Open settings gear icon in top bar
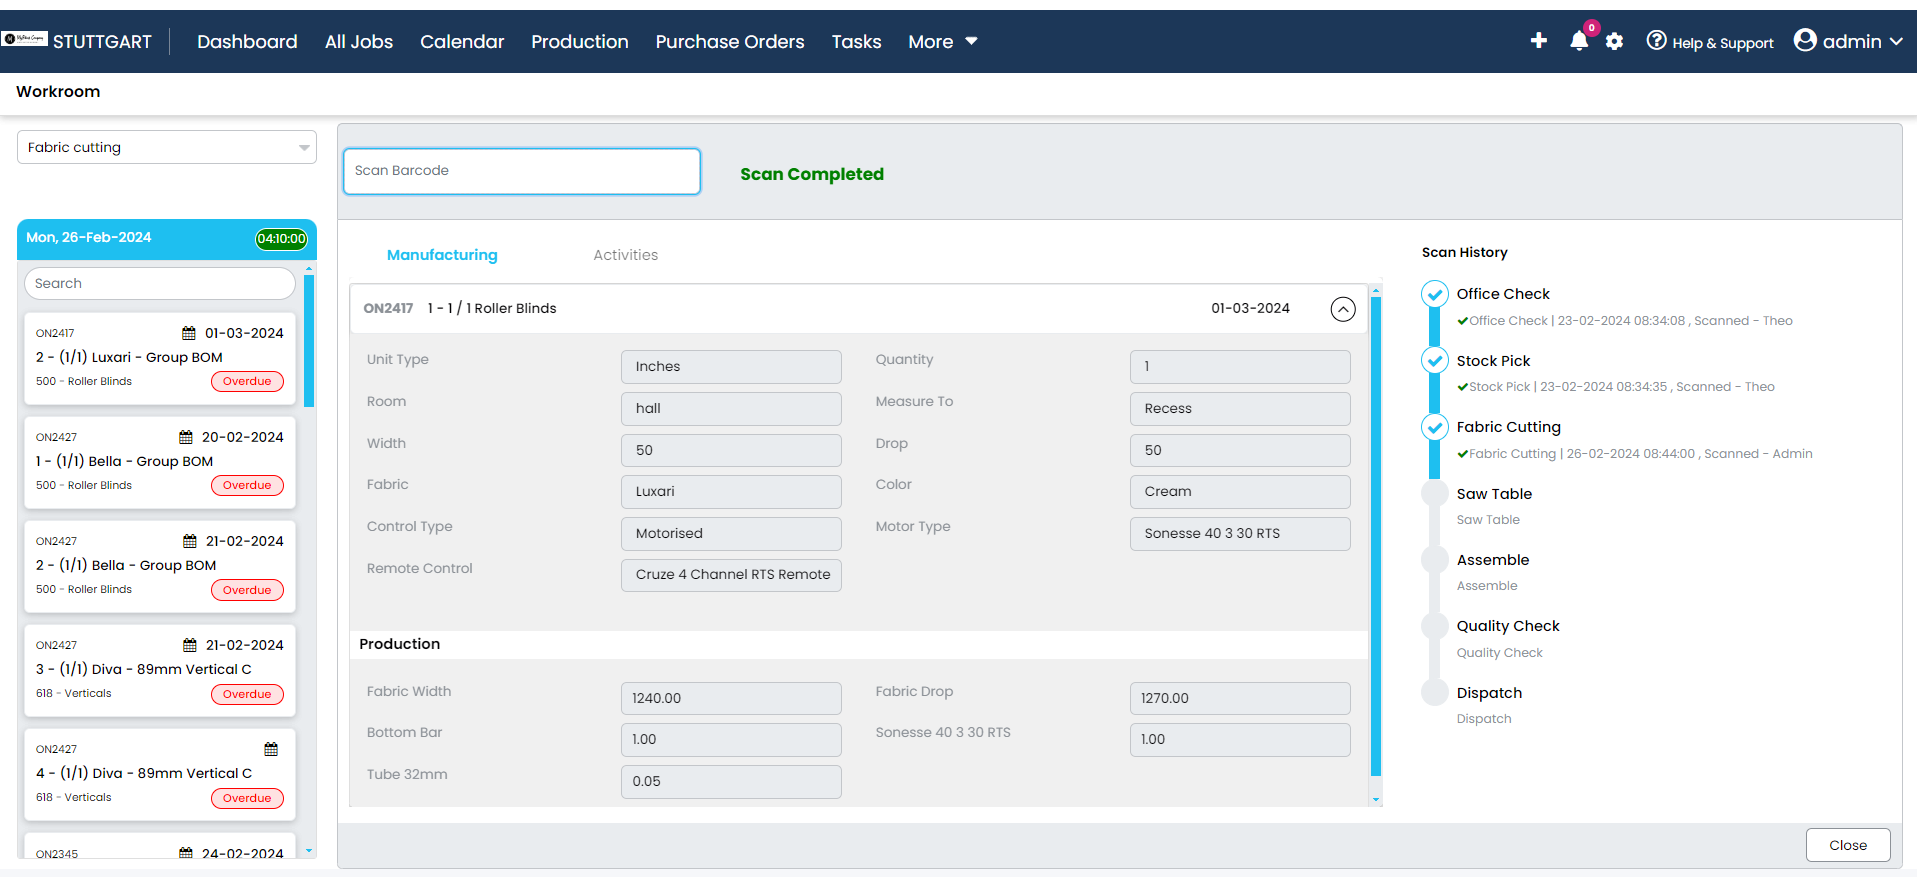The height and width of the screenshot is (877, 1917). (x=1614, y=41)
